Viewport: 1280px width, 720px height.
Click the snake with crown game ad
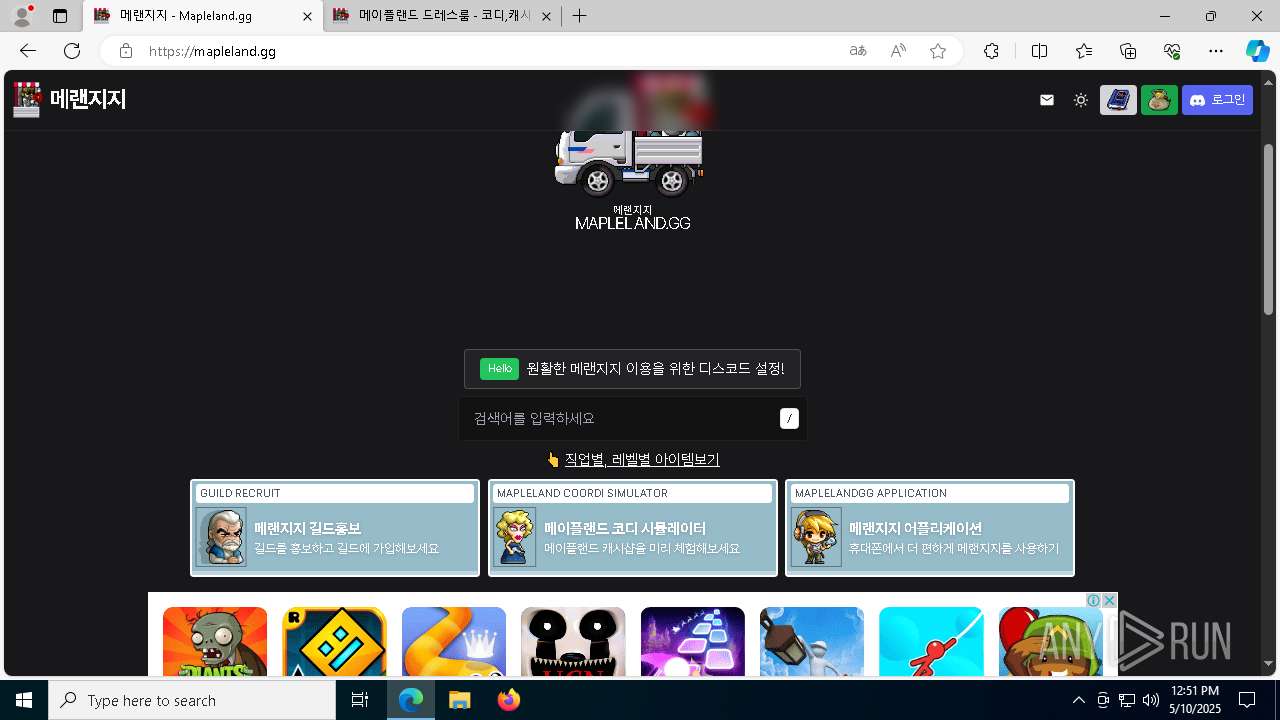point(454,642)
